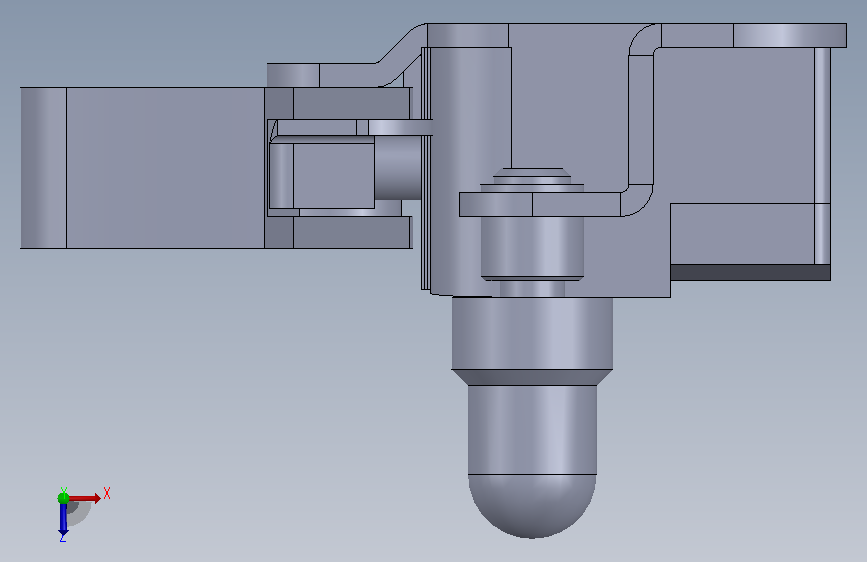The image size is (867, 562).
Task: Click the red X axis arrow of the triad
Action: (x=85, y=498)
